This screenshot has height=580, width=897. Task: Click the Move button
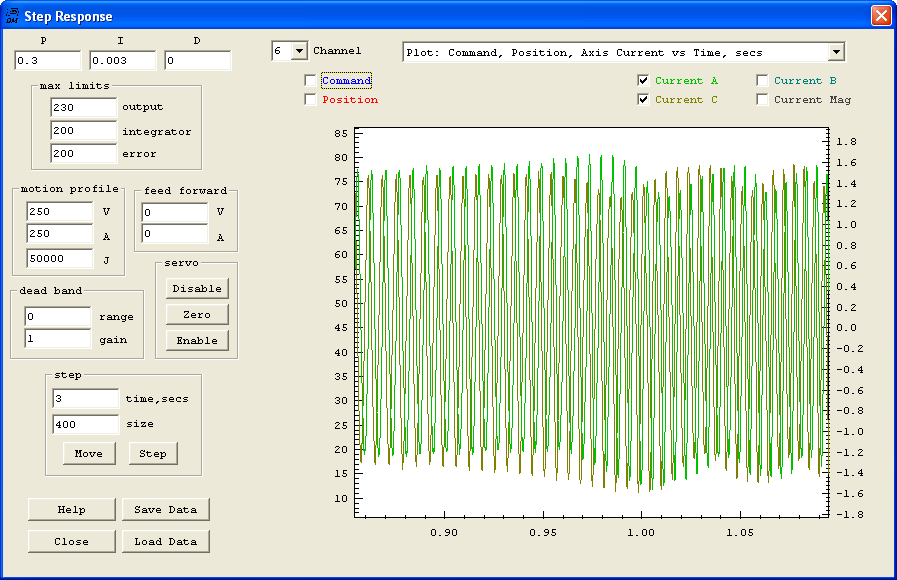(88, 454)
